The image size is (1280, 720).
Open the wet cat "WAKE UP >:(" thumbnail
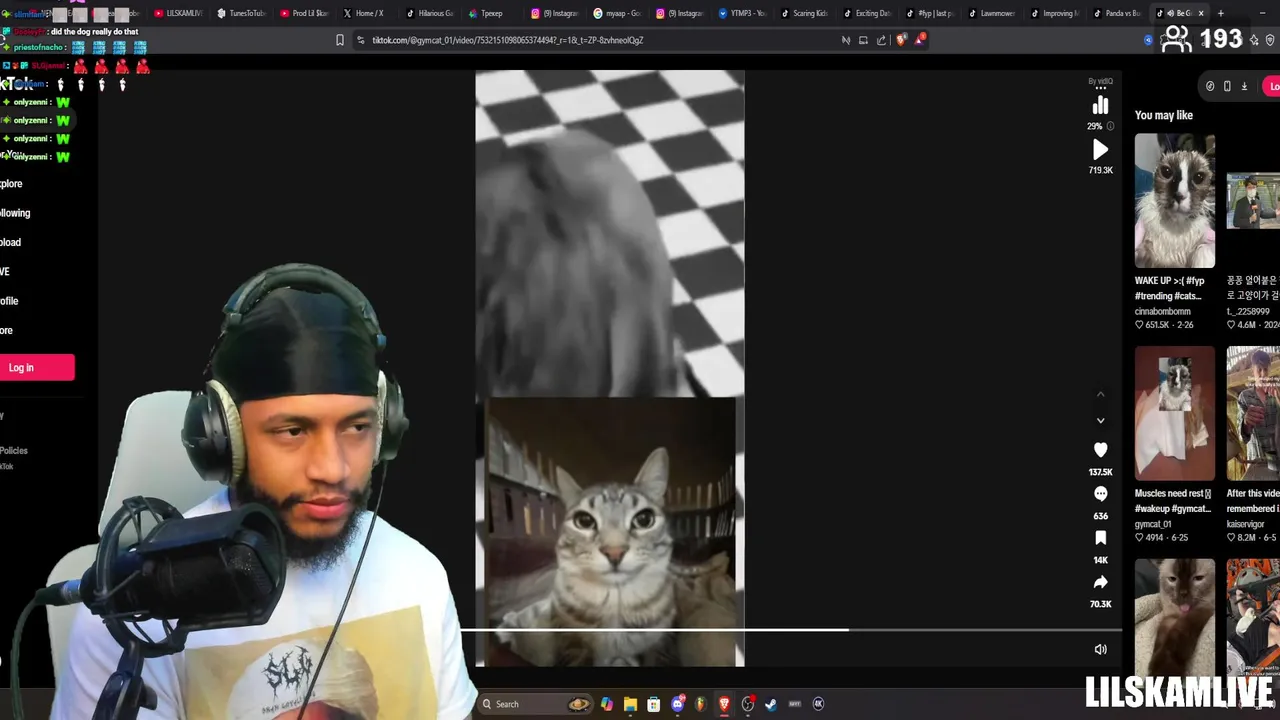coord(1175,201)
